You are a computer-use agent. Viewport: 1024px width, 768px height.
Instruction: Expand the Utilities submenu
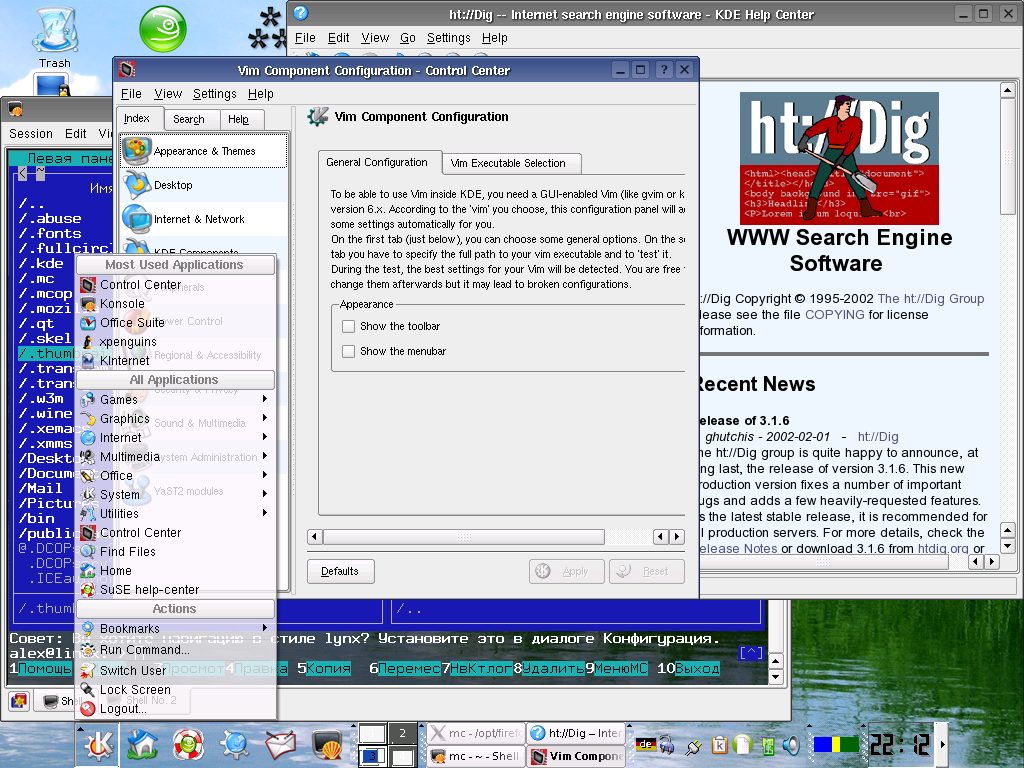pos(176,513)
